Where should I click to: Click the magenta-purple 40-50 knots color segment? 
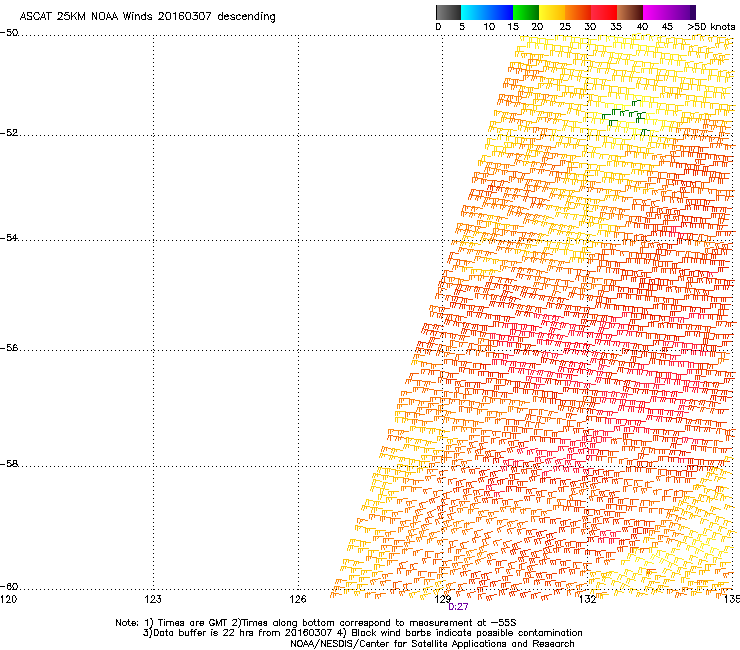(669, 12)
